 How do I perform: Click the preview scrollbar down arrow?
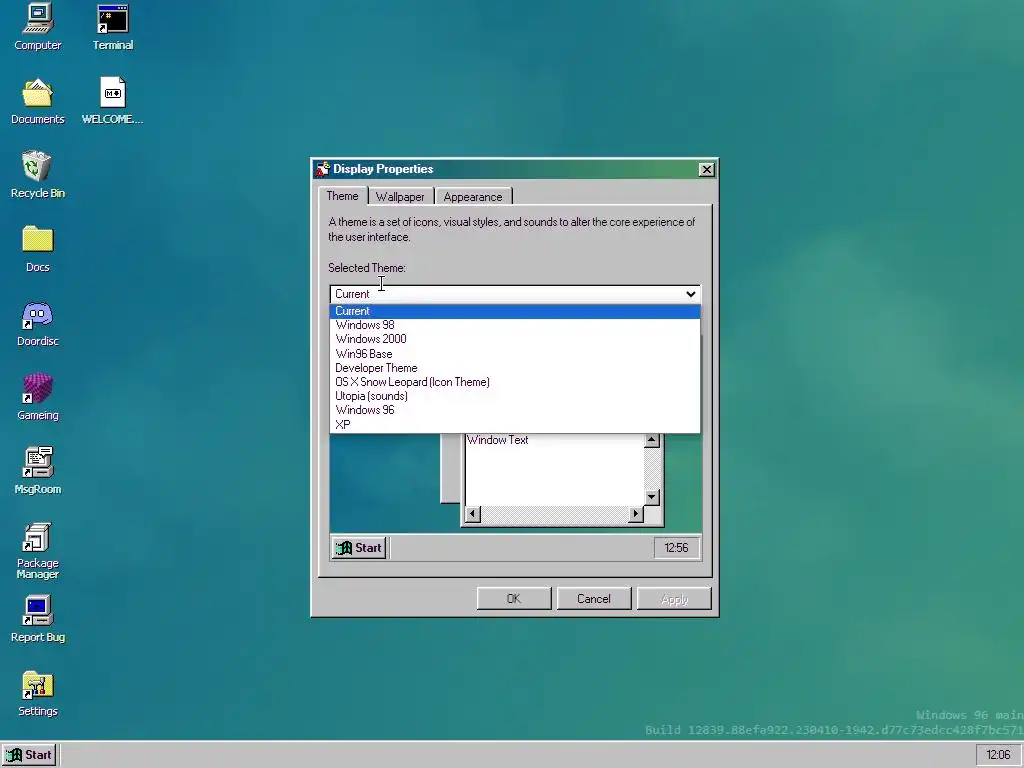[x=651, y=498]
